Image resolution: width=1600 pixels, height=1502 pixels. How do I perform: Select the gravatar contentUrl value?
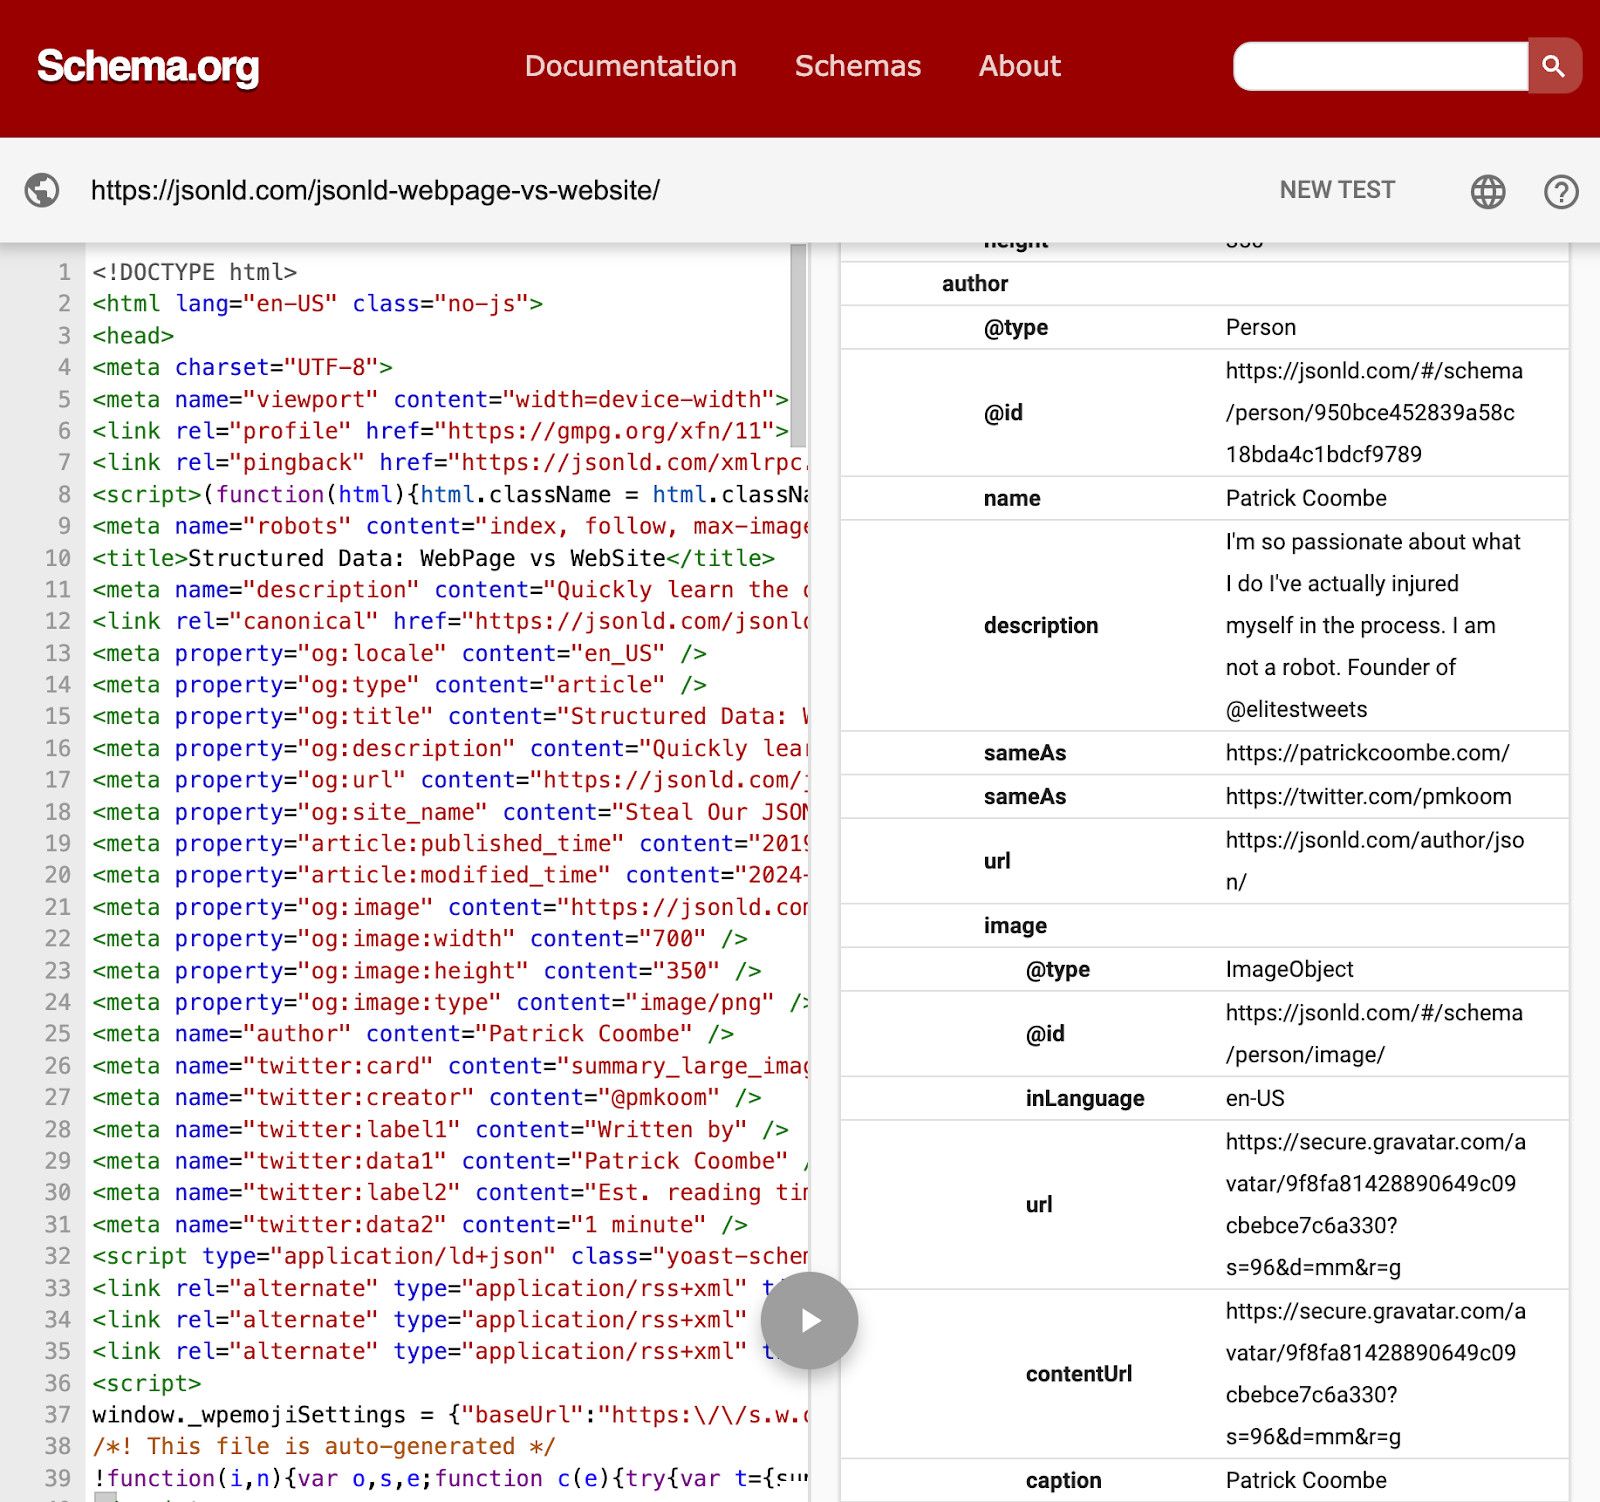point(1372,1373)
